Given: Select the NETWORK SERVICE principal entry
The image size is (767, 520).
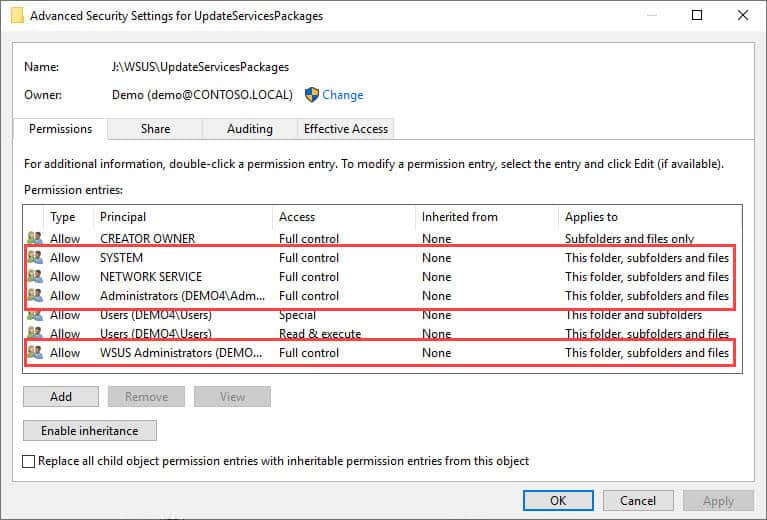Looking at the screenshot, I should pyautogui.click(x=151, y=277).
